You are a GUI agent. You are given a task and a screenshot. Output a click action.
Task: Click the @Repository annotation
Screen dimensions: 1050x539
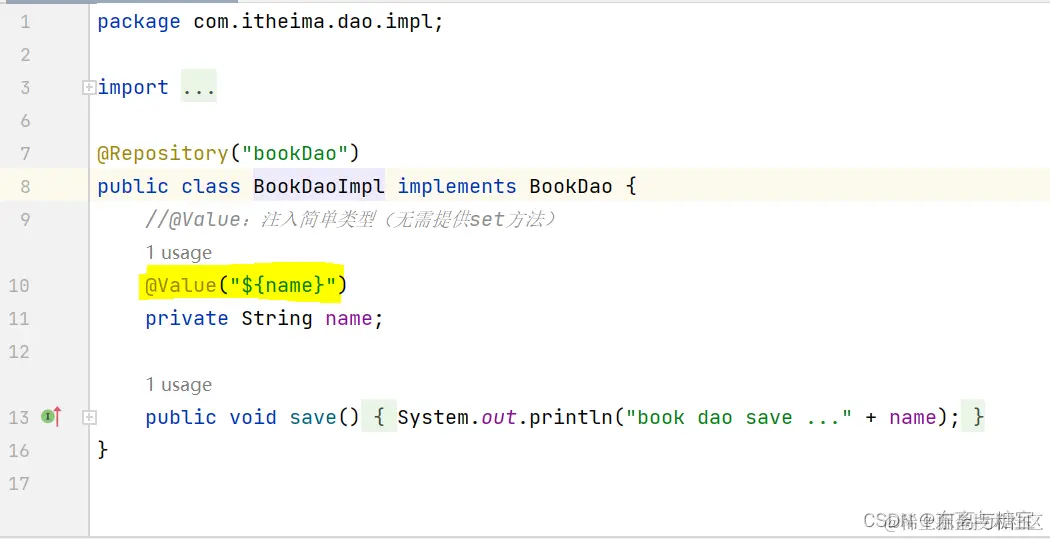(163, 153)
